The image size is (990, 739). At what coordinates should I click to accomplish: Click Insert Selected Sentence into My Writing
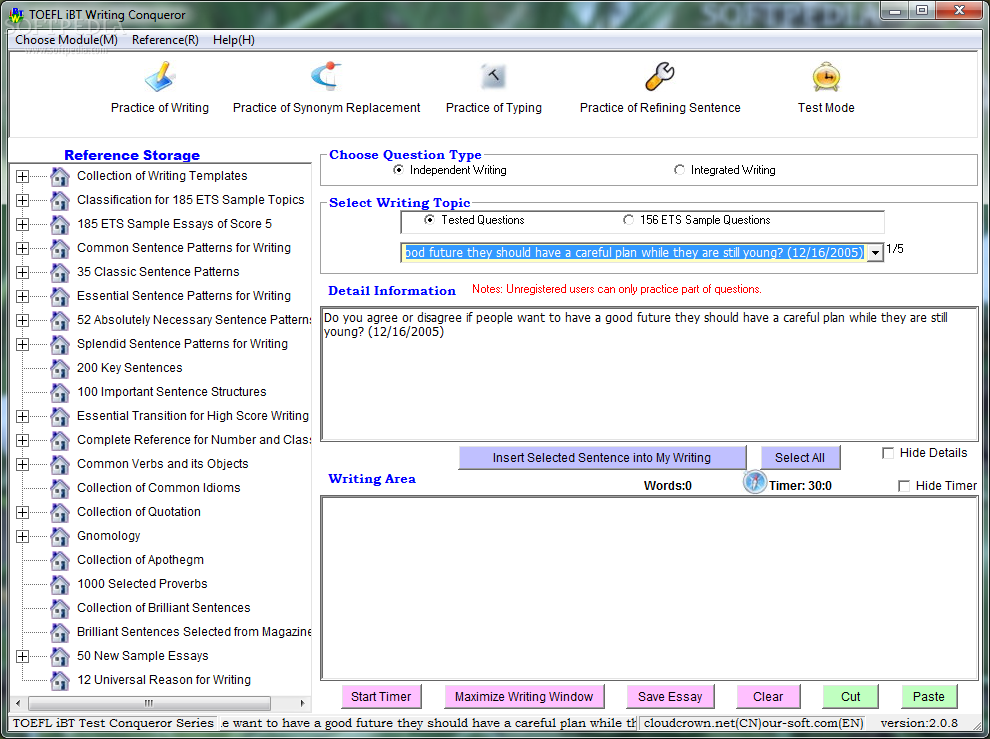pos(602,458)
